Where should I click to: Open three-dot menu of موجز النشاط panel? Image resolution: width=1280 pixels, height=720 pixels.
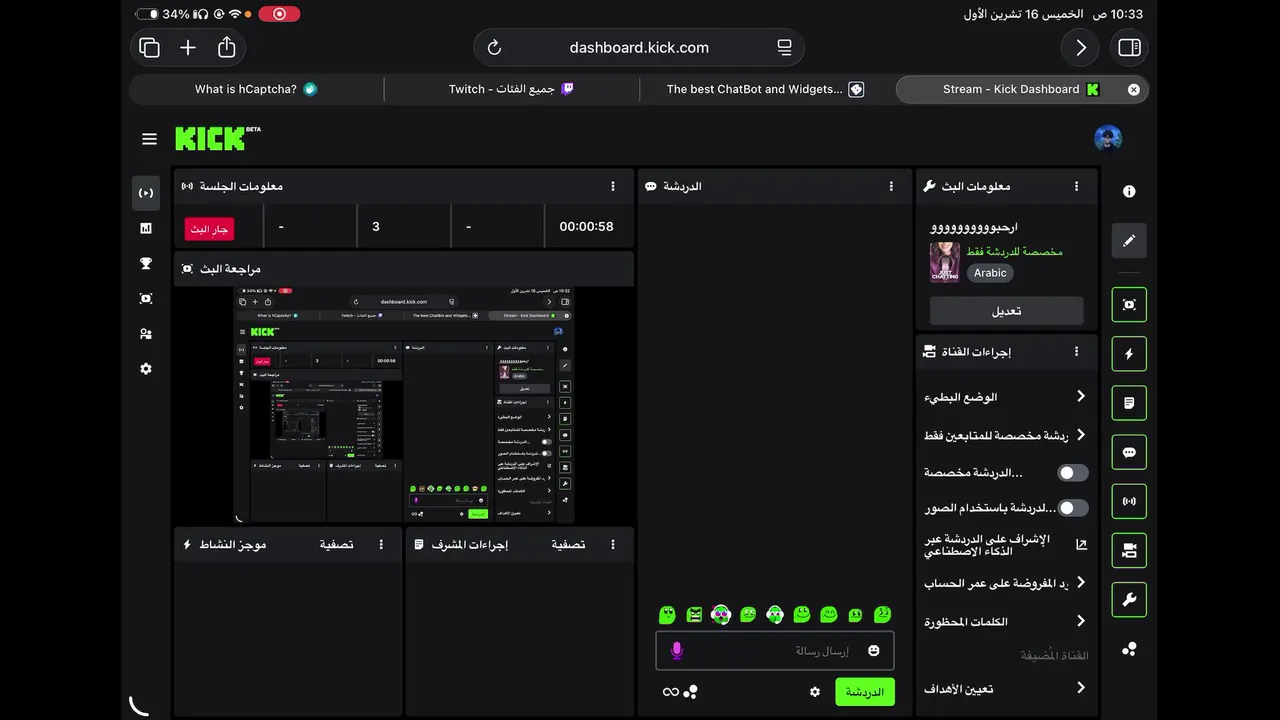click(x=381, y=545)
